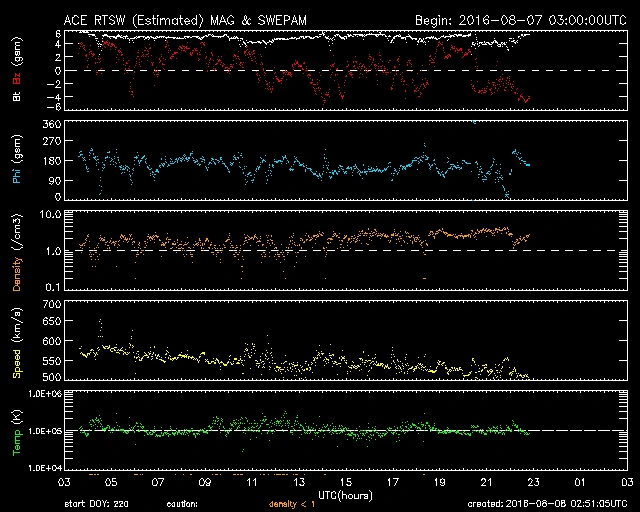Click the "(K)" temperature unit label
Image resolution: width=640 pixels, height=512 pixels.
coord(17,416)
